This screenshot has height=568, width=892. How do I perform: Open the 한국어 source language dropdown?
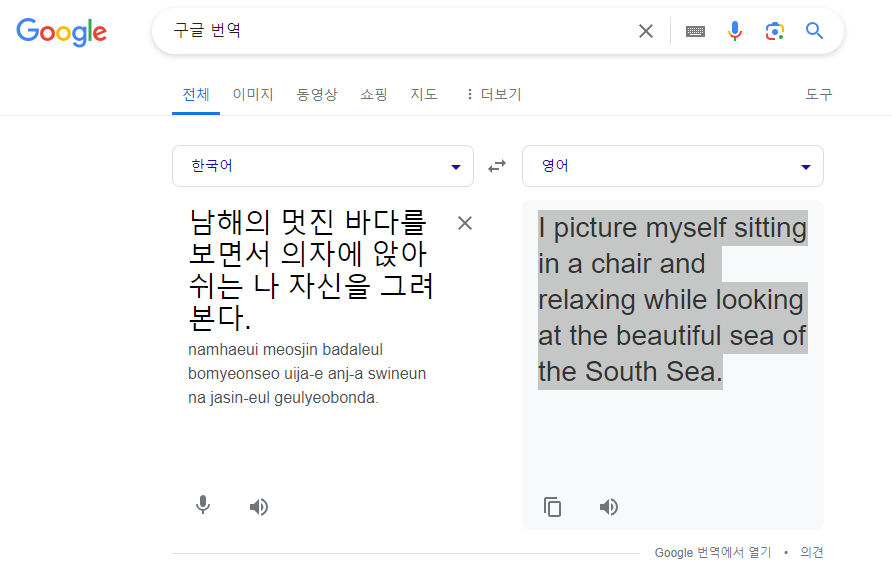[x=322, y=166]
